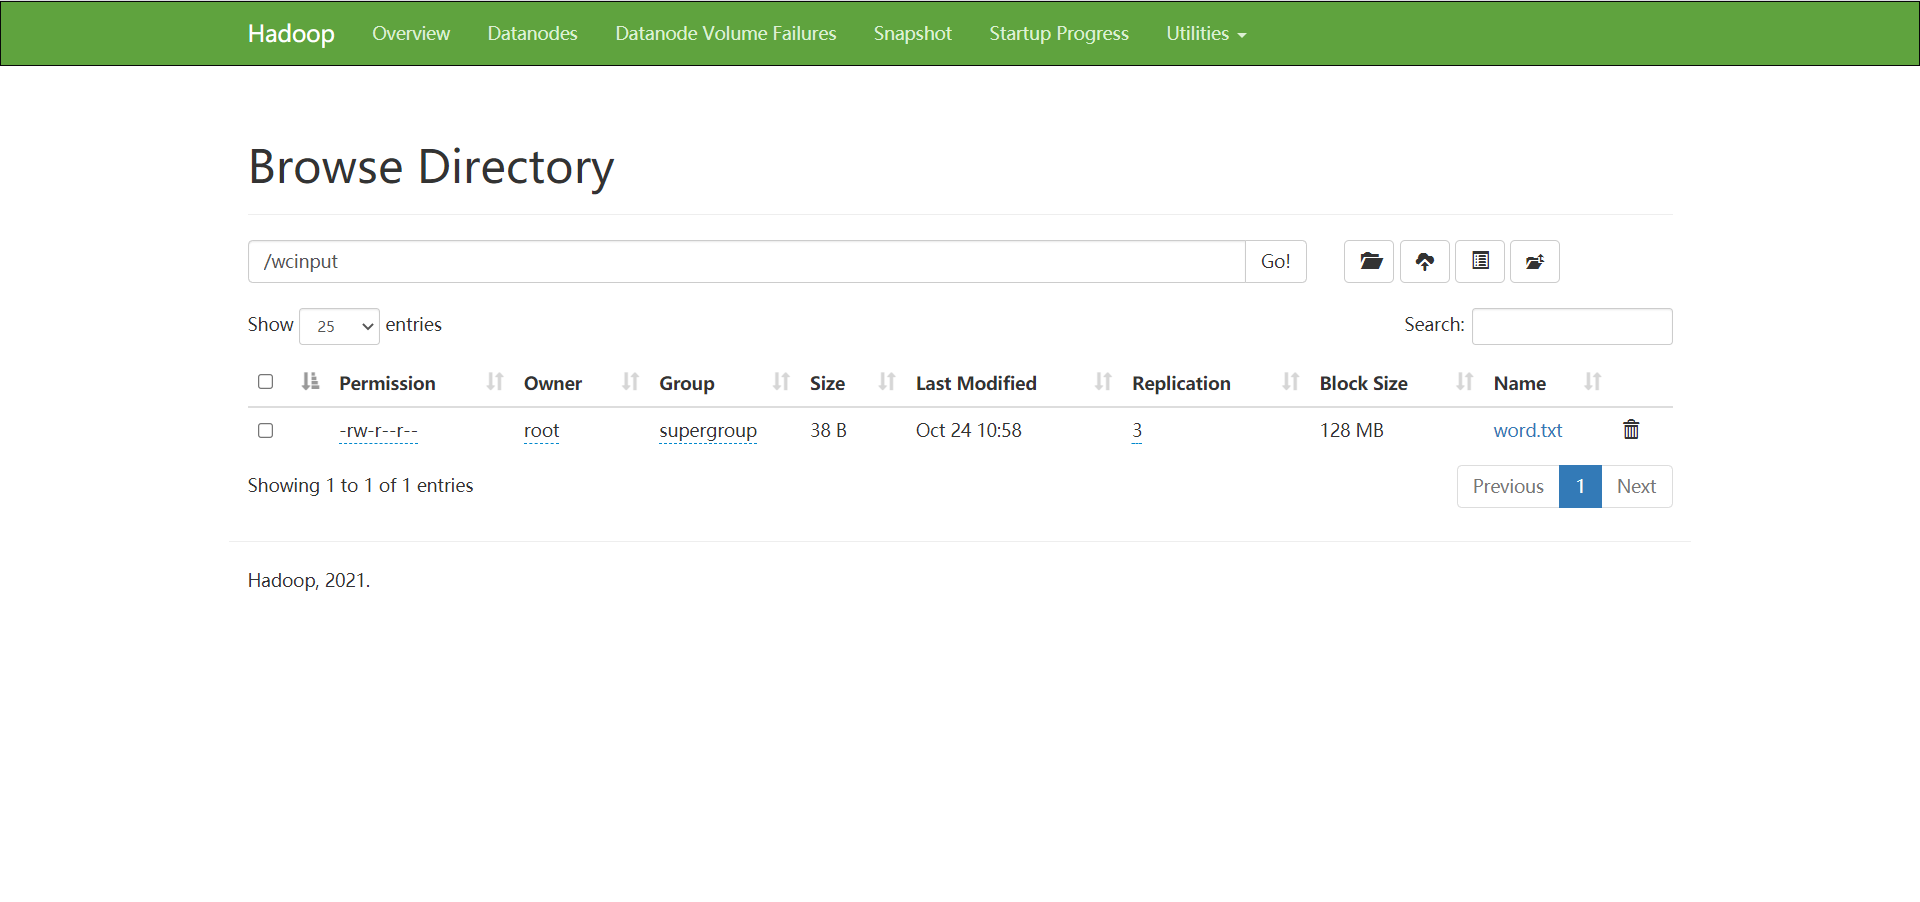The width and height of the screenshot is (1920, 902).
Task: Sort by Replication column arrows
Action: tap(1291, 381)
